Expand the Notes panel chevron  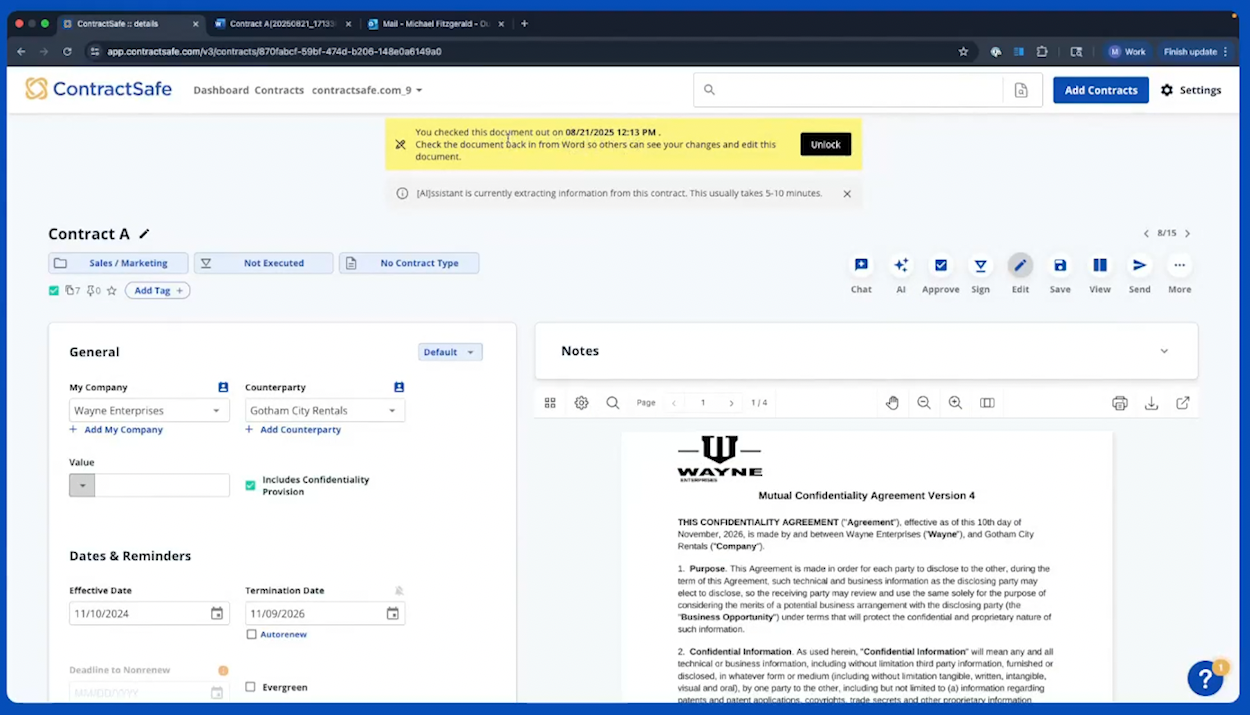[x=1164, y=351]
